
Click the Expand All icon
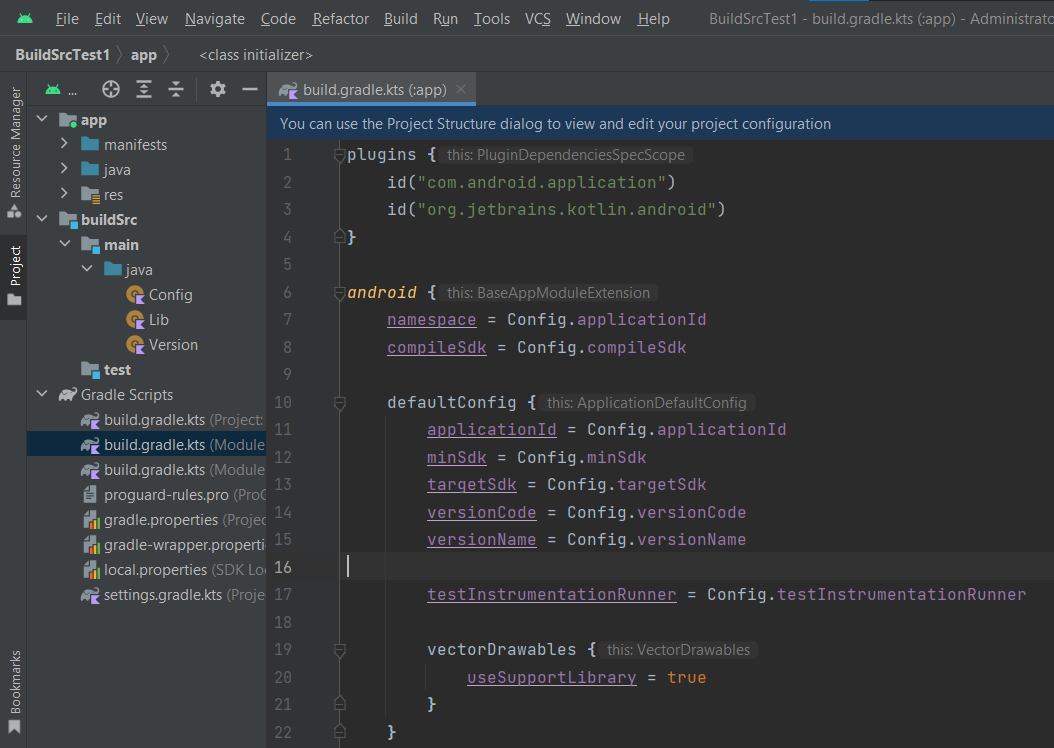pyautogui.click(x=144, y=89)
